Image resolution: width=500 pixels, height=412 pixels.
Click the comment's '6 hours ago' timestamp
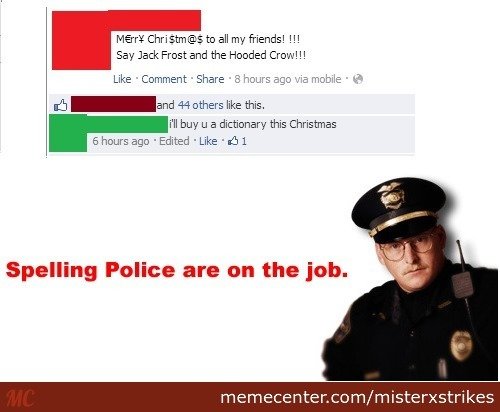tap(121, 141)
